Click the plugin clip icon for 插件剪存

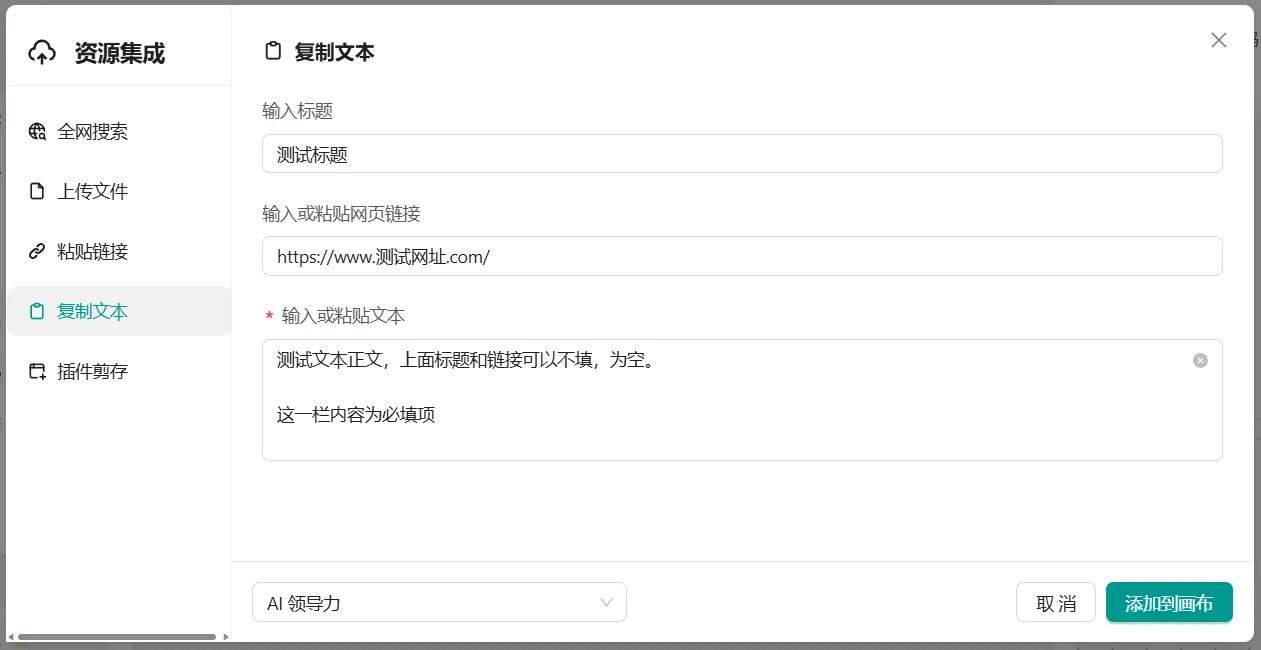click(37, 372)
